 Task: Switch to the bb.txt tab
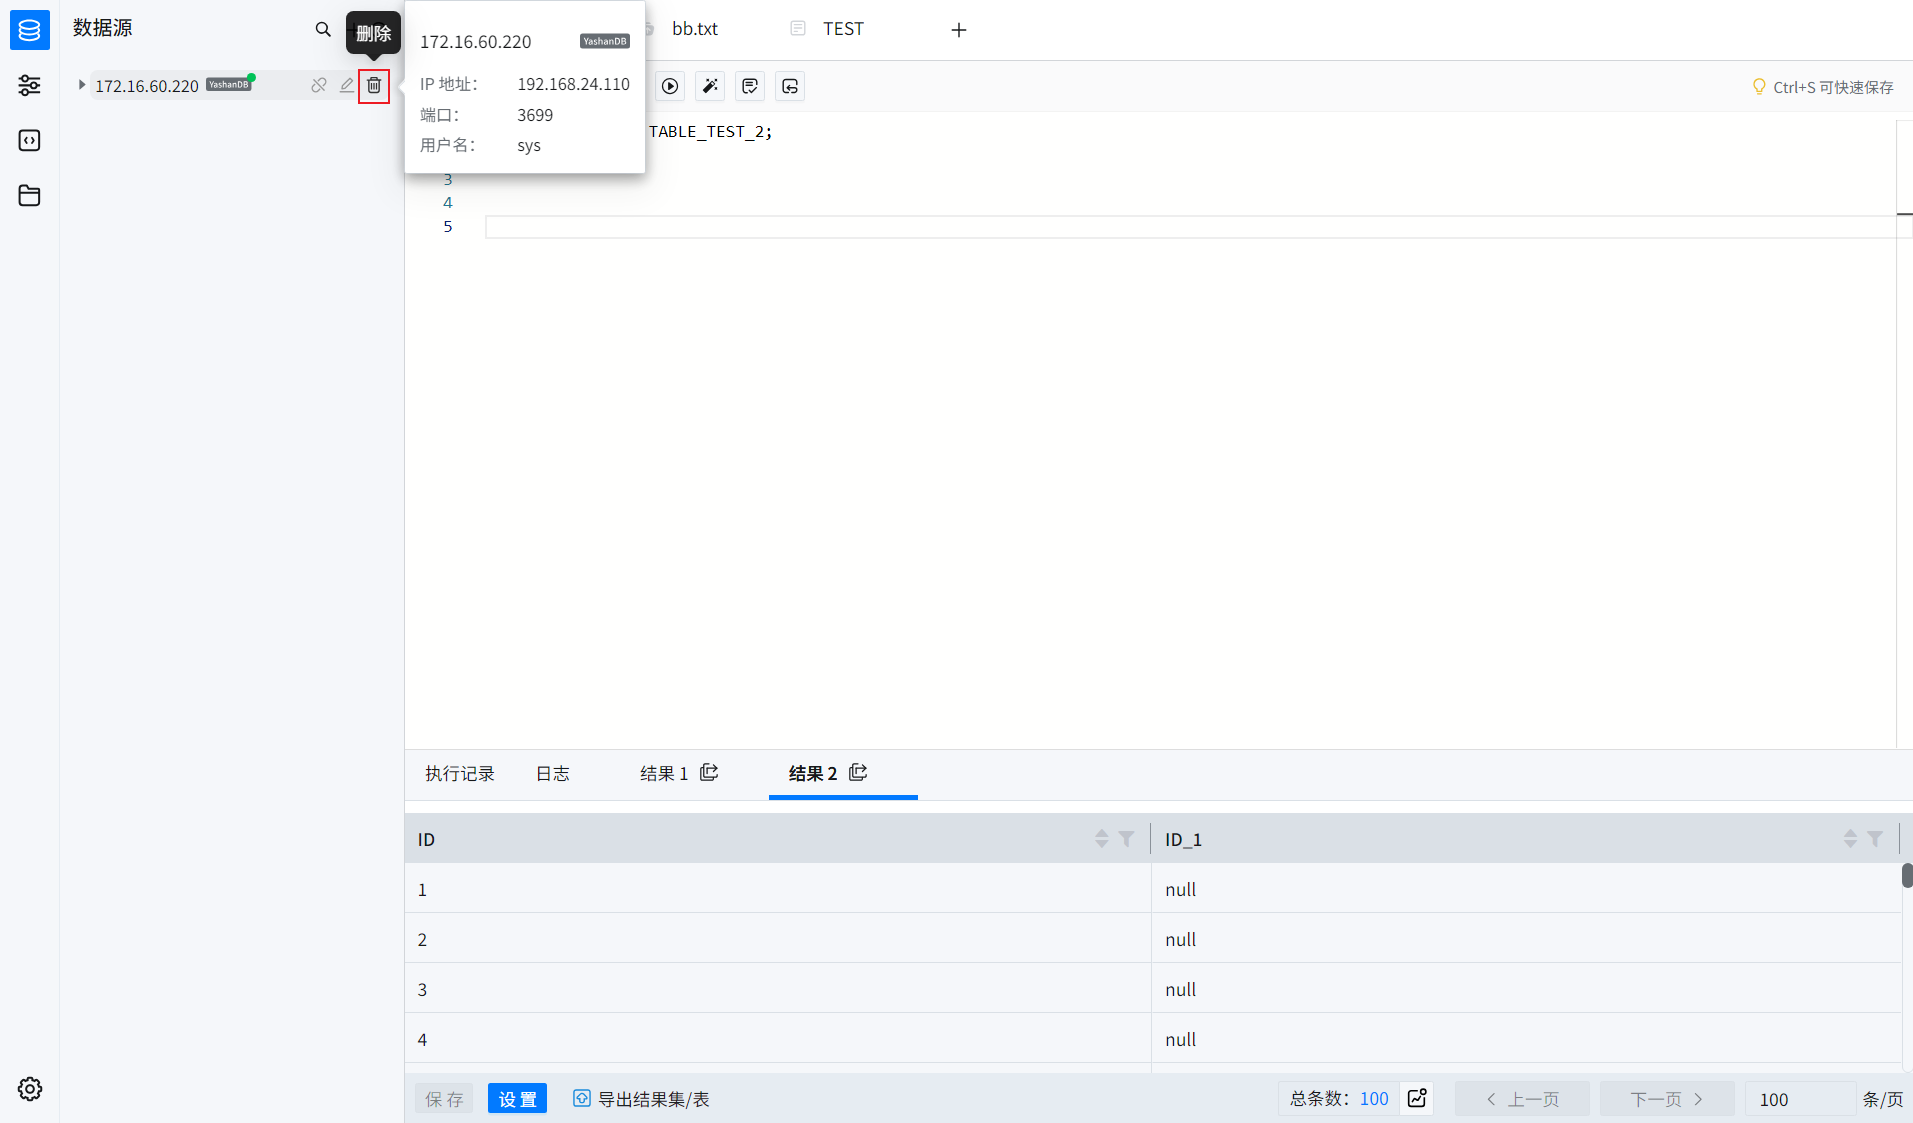point(695,29)
